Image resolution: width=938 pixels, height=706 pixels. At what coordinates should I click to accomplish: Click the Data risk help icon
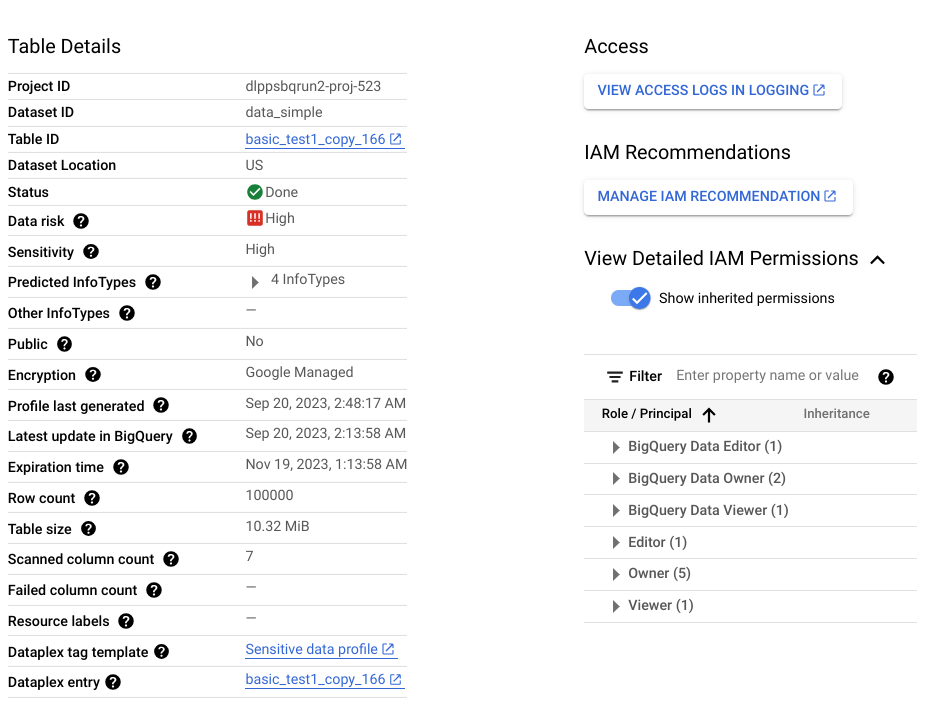81,220
